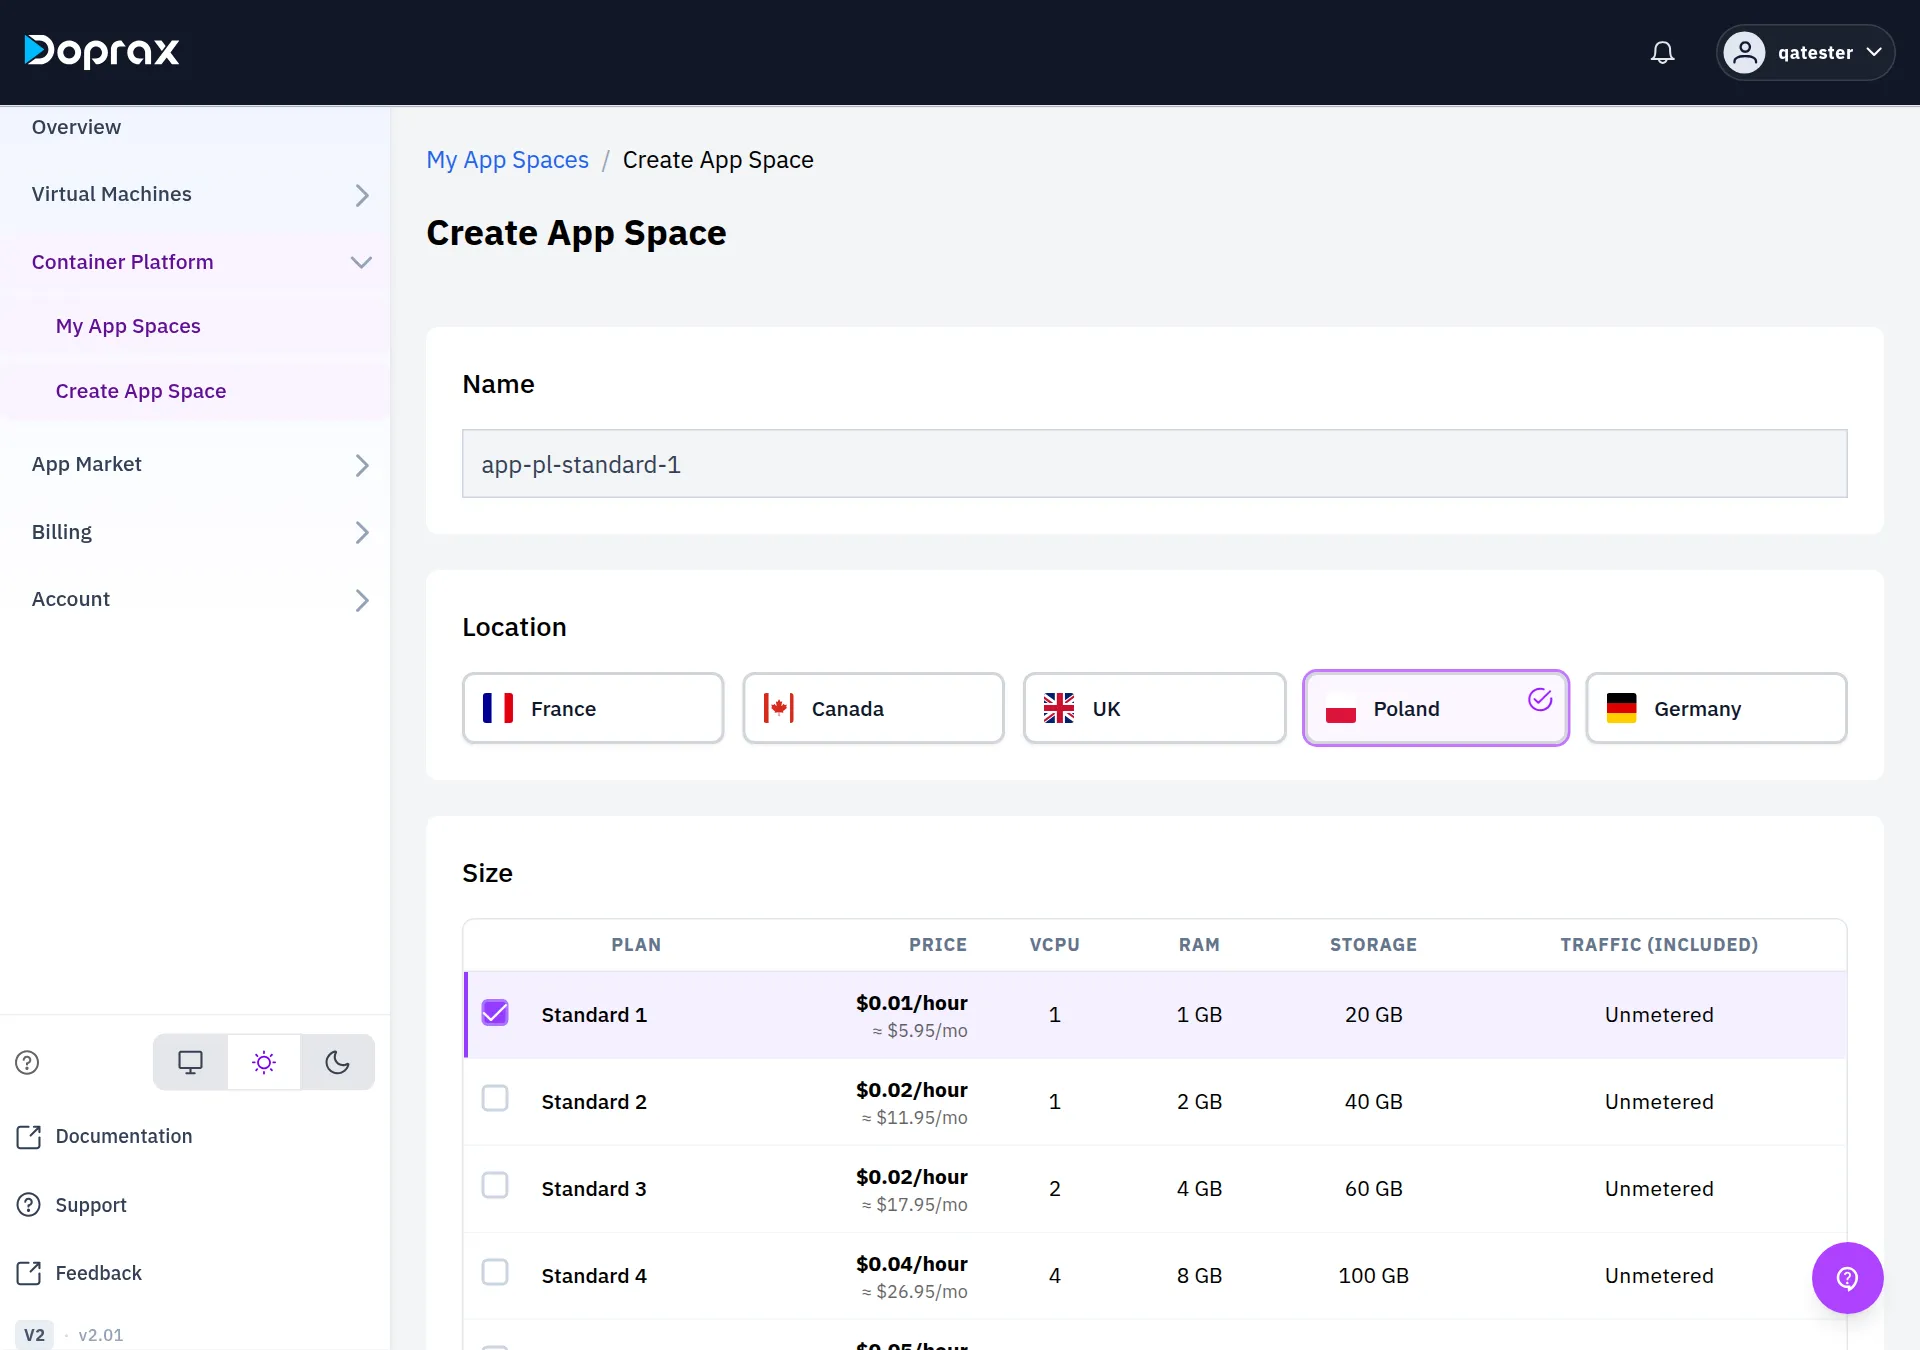Collapse Container Platform chevron
The image size is (1920, 1350).
click(x=361, y=262)
